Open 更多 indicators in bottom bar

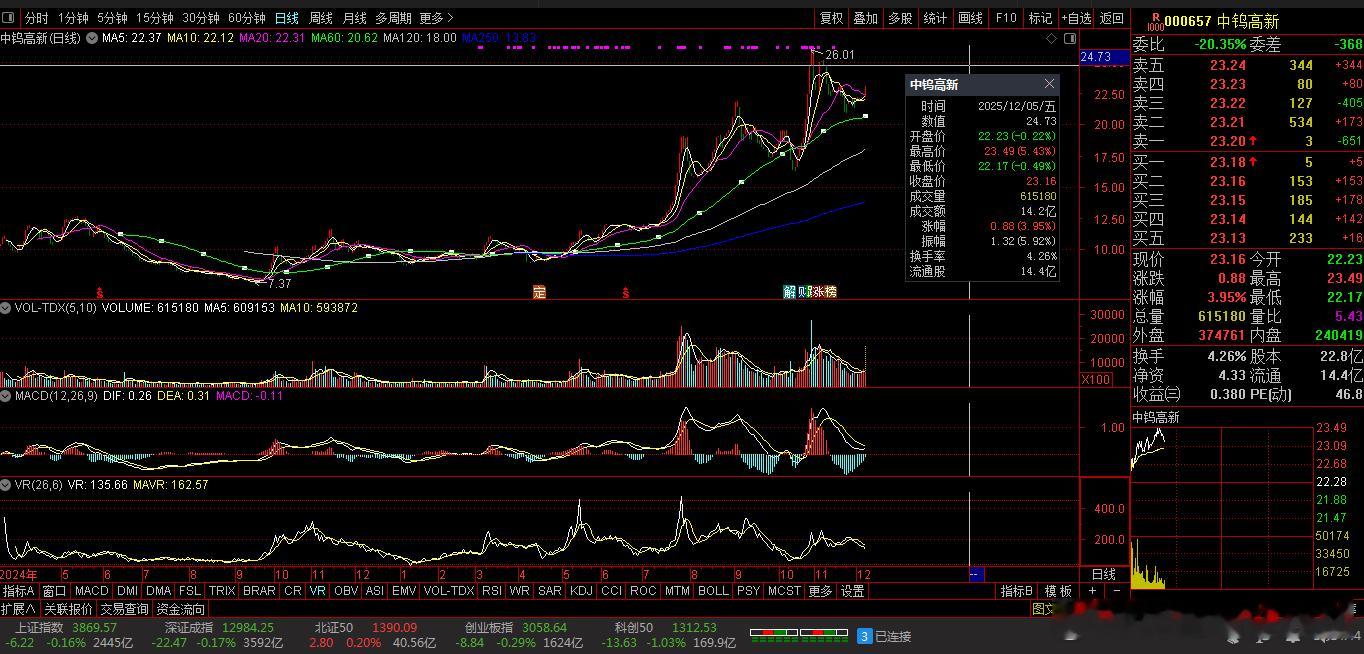[x=820, y=591]
